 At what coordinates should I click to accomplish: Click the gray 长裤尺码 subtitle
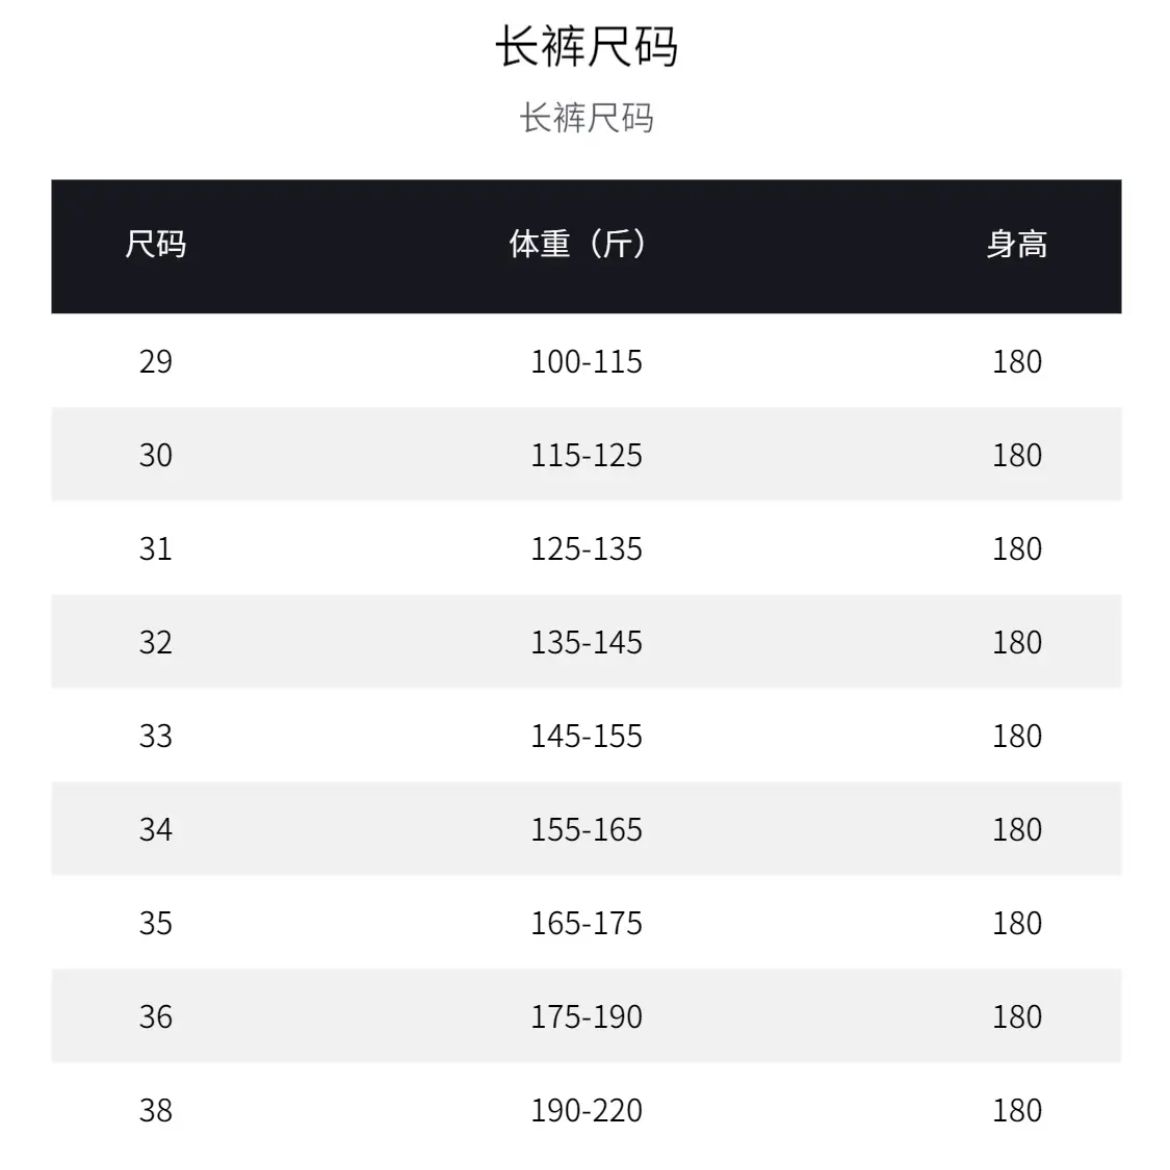point(586,118)
